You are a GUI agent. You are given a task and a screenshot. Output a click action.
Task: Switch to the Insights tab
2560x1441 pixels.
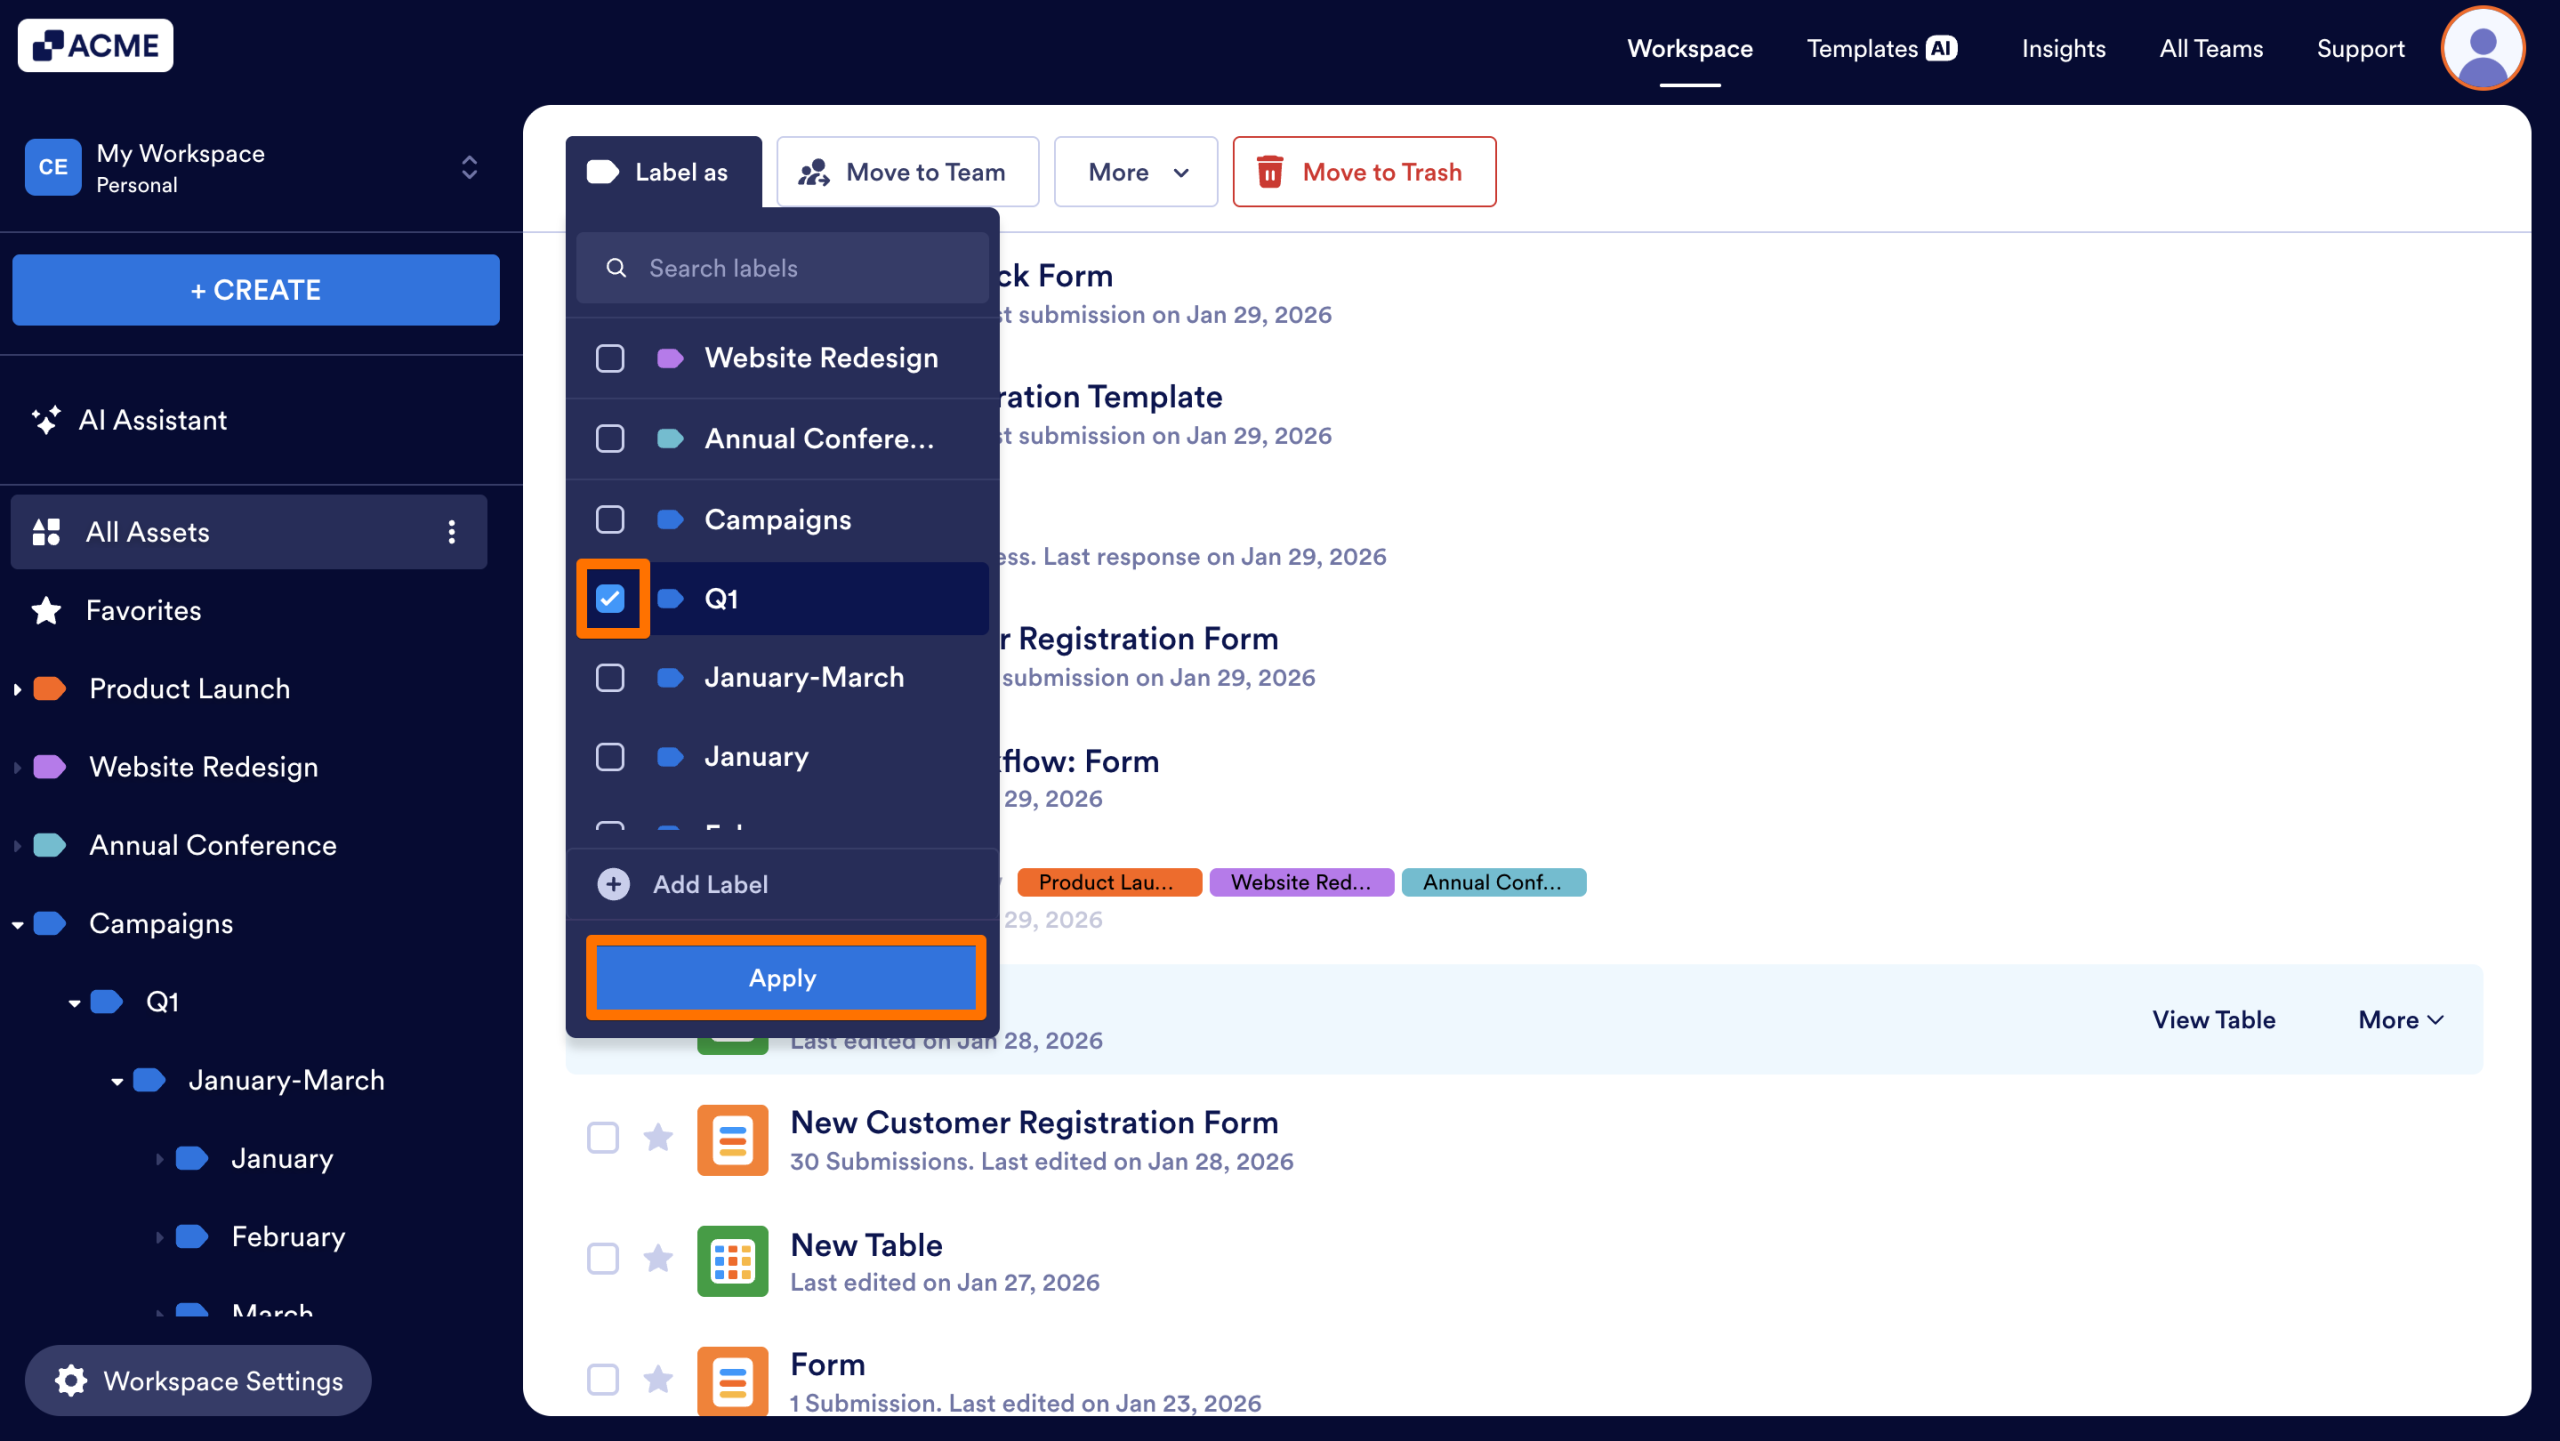click(2063, 48)
